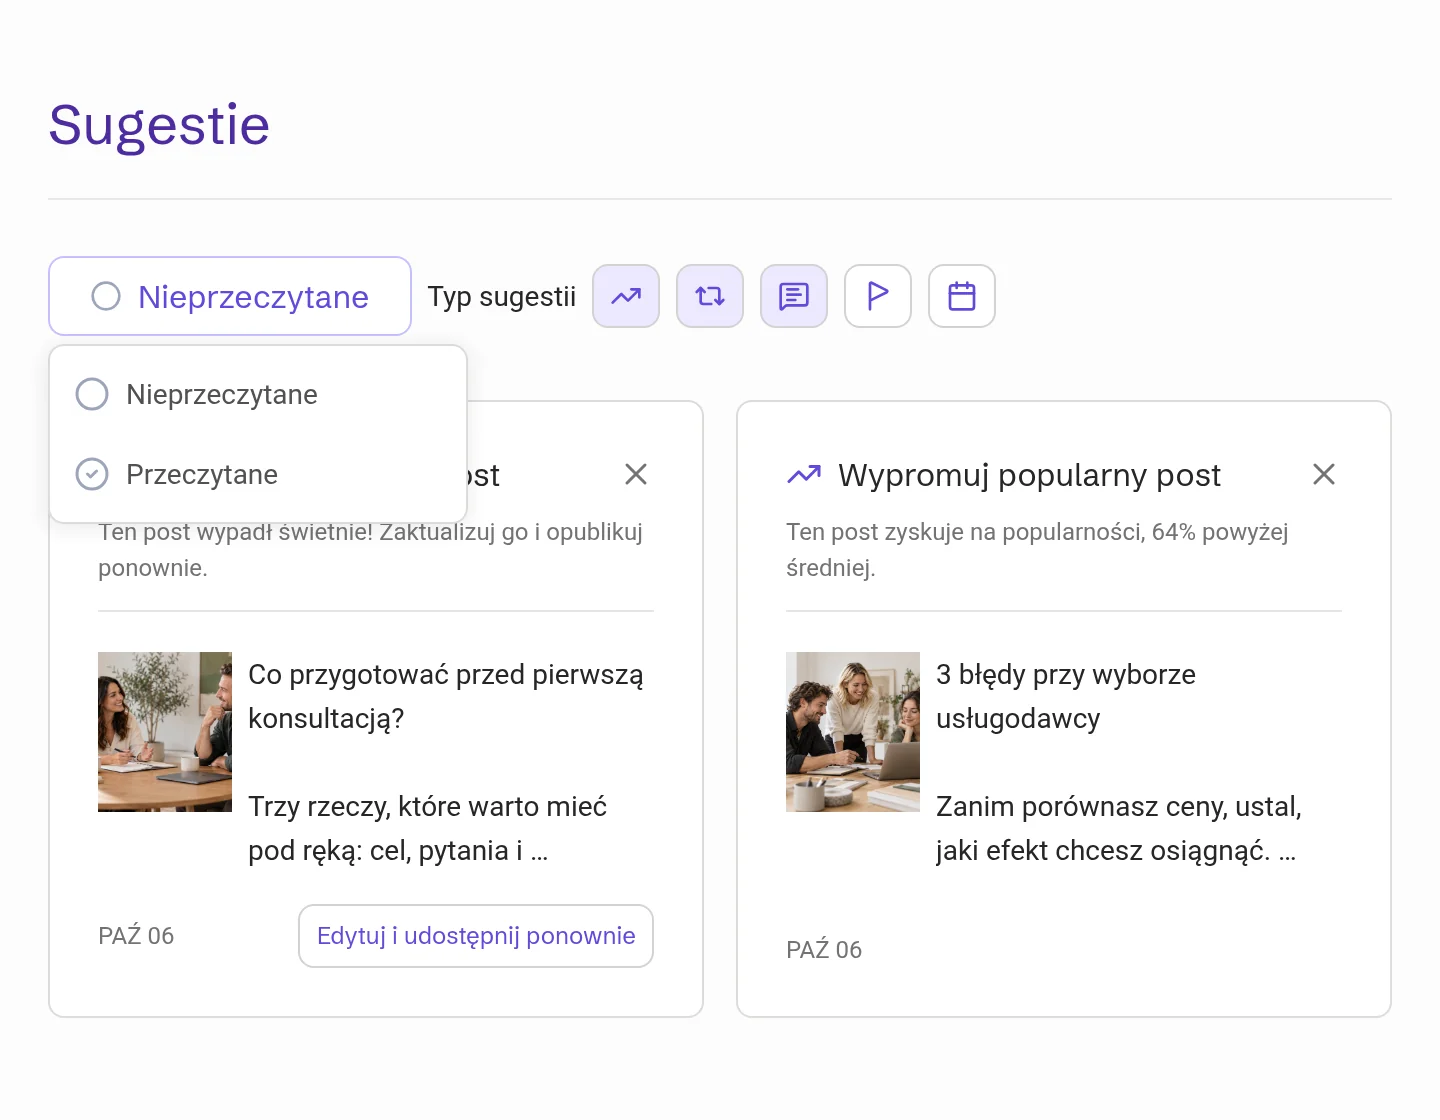Toggle the calendar suggestion type filter
Screen dimensions: 1440x1120
962,296
